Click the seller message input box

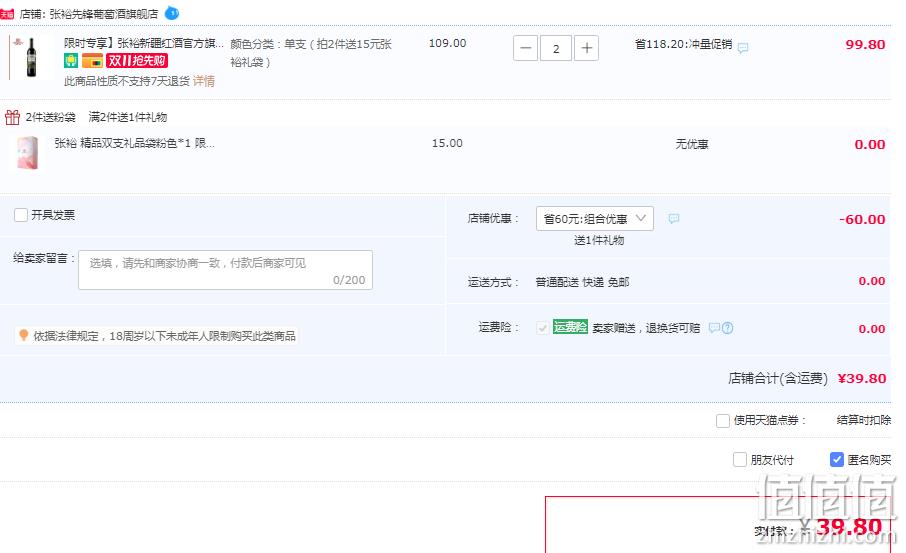coord(225,270)
